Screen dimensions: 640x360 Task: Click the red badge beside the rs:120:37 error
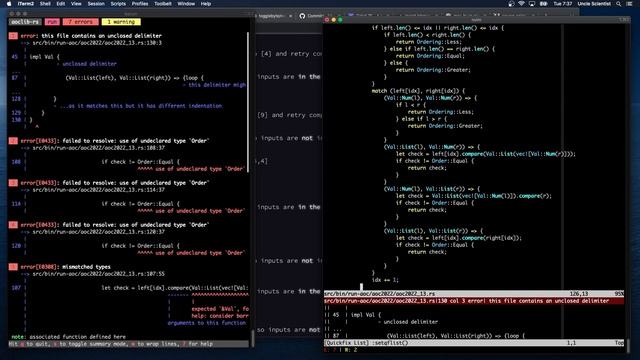[13, 225]
